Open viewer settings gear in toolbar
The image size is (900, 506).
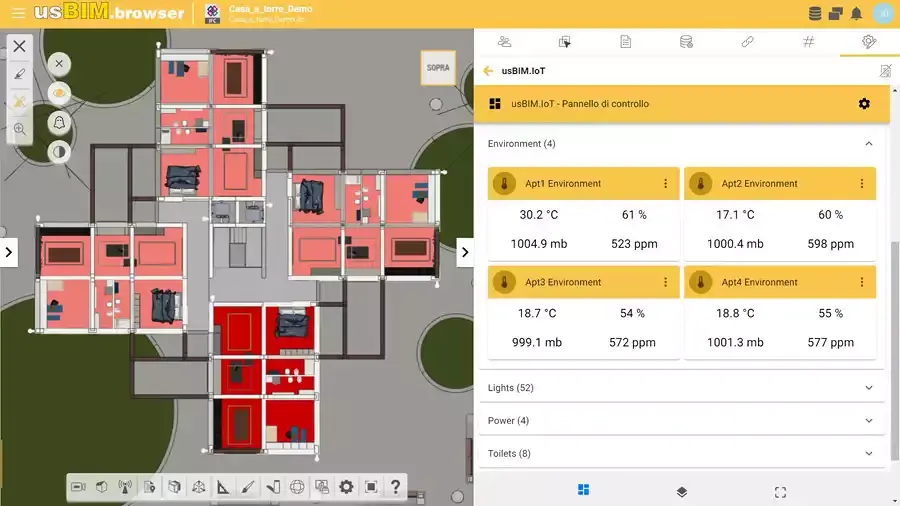pos(346,487)
